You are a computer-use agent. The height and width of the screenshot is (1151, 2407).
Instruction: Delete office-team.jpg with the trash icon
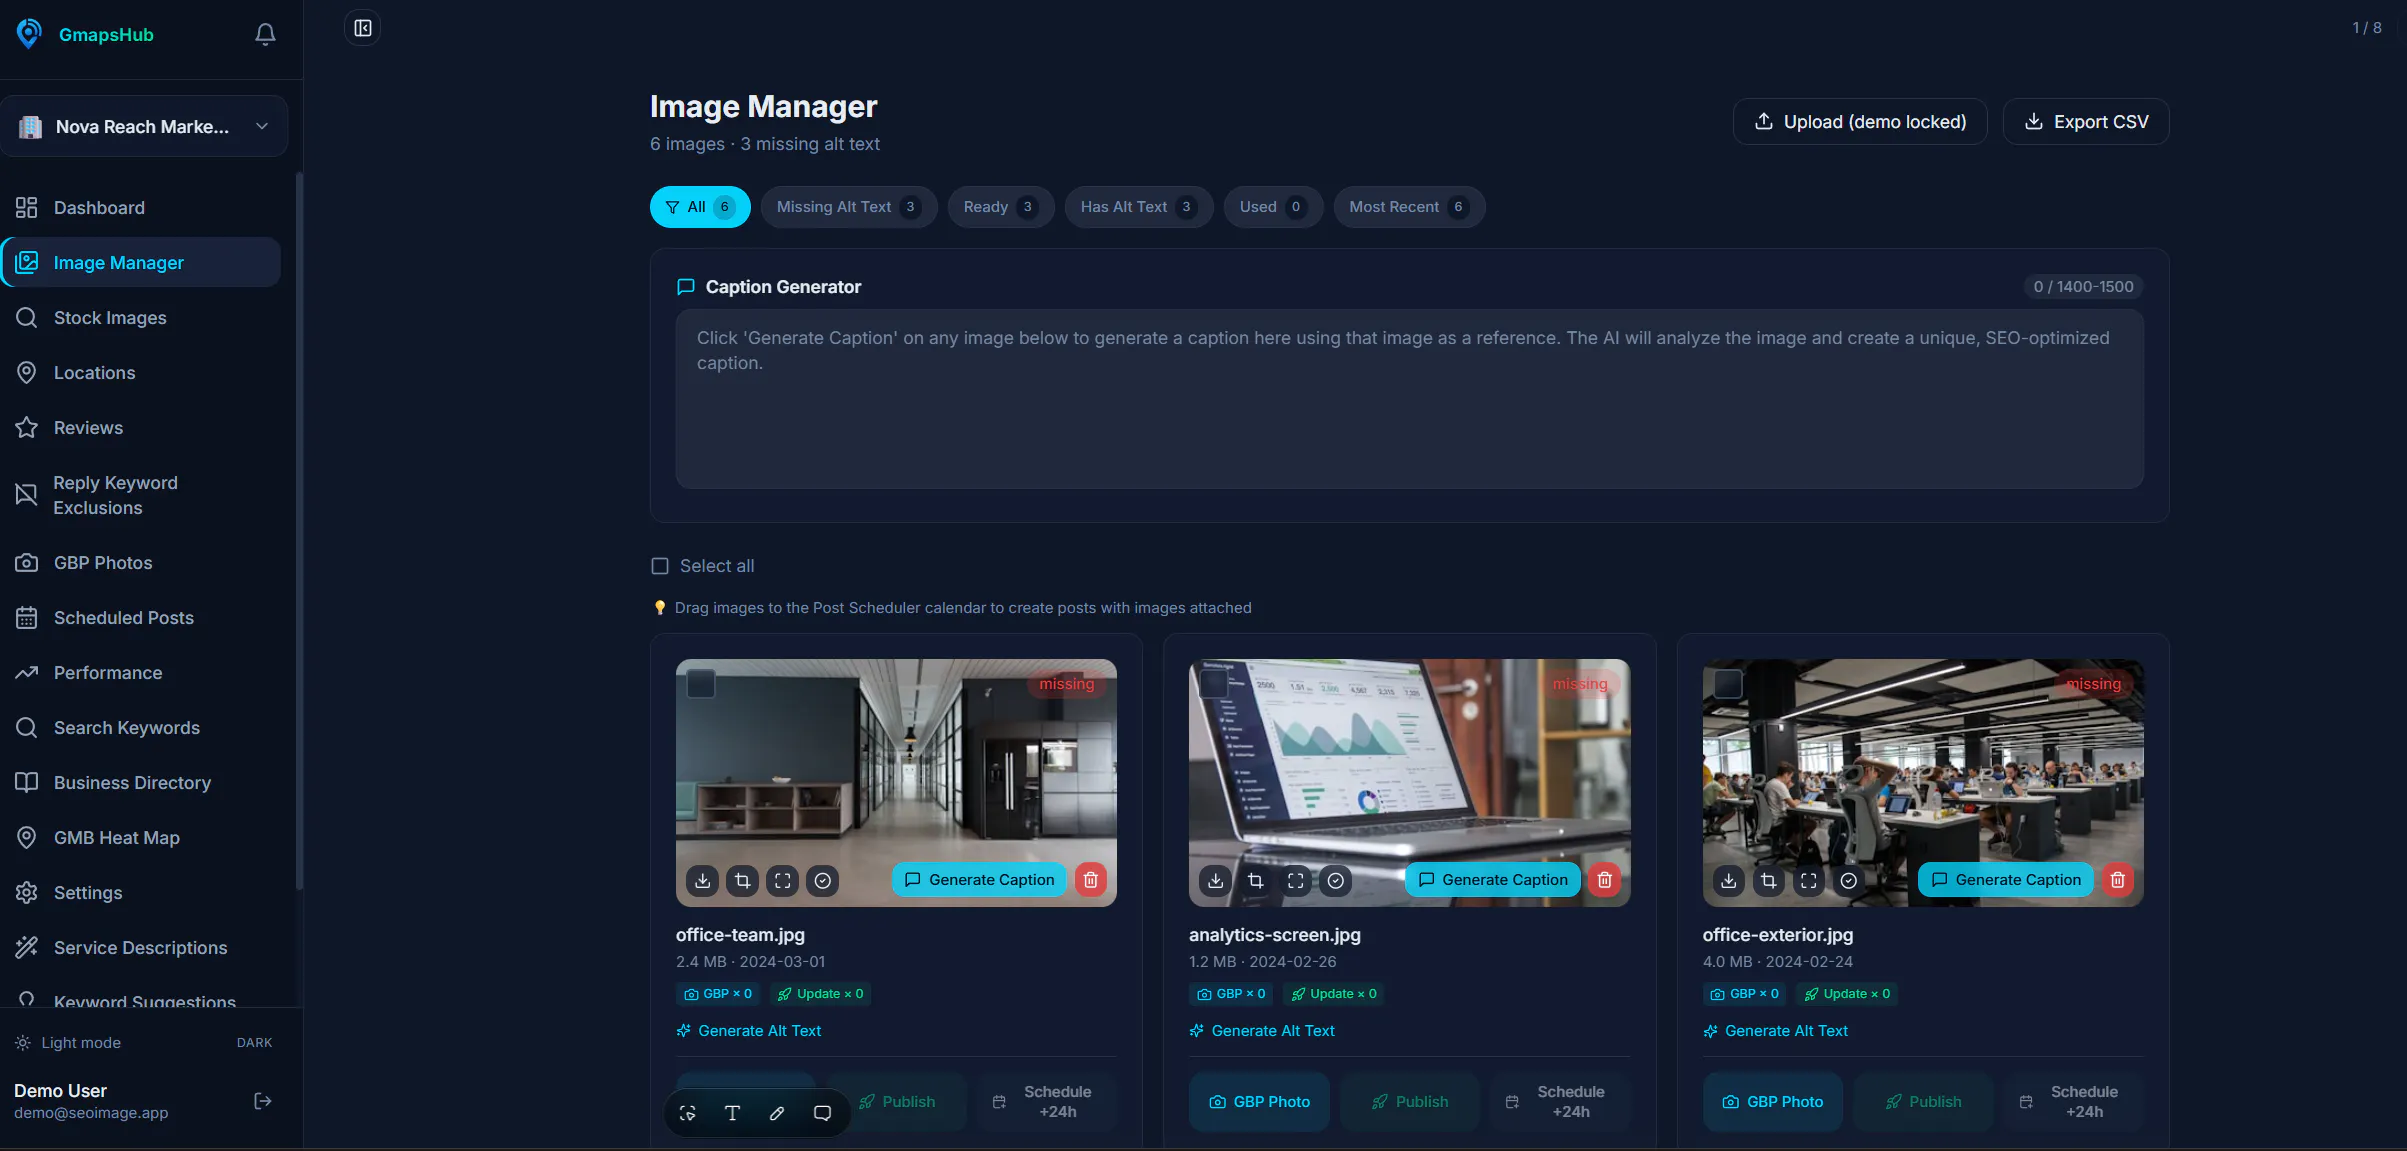(x=1091, y=880)
